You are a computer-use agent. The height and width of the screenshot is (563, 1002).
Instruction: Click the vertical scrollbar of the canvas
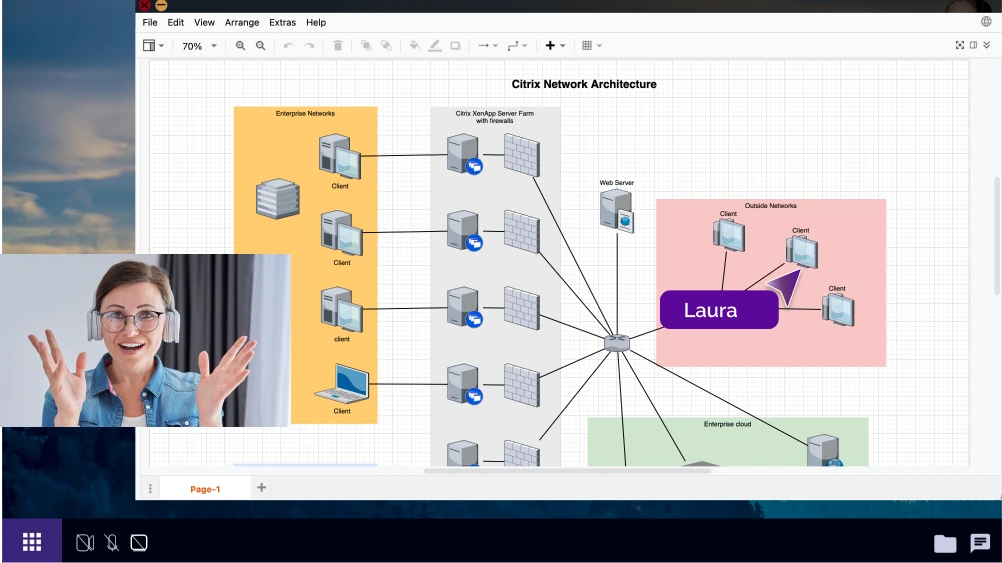coord(997,235)
